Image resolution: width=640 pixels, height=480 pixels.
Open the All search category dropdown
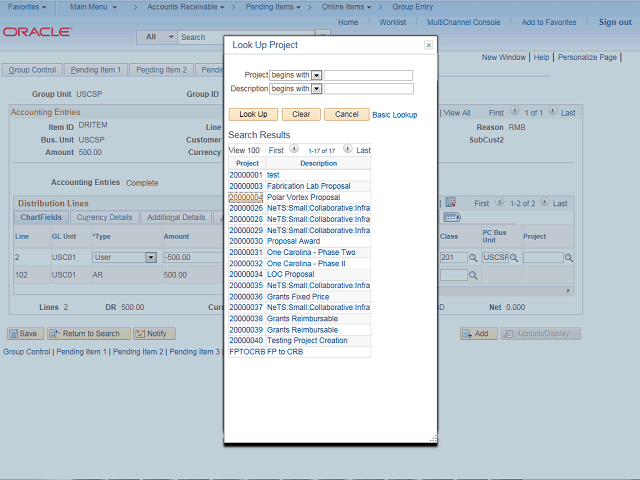point(157,37)
